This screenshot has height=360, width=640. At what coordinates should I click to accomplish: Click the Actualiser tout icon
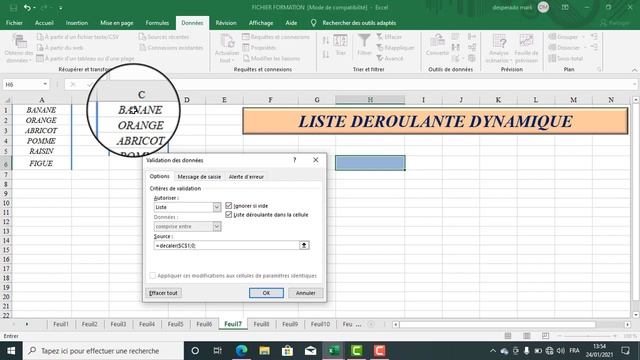coord(227,42)
